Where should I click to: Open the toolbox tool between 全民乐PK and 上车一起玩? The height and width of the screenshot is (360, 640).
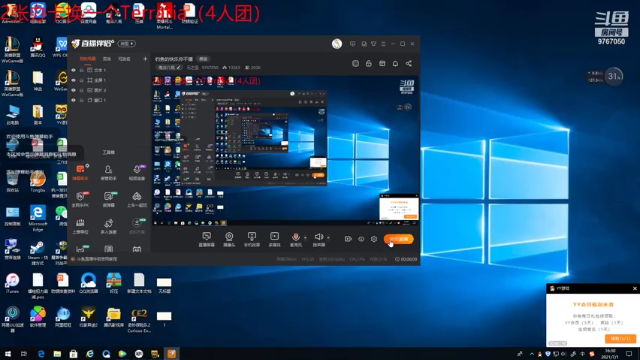click(108, 199)
